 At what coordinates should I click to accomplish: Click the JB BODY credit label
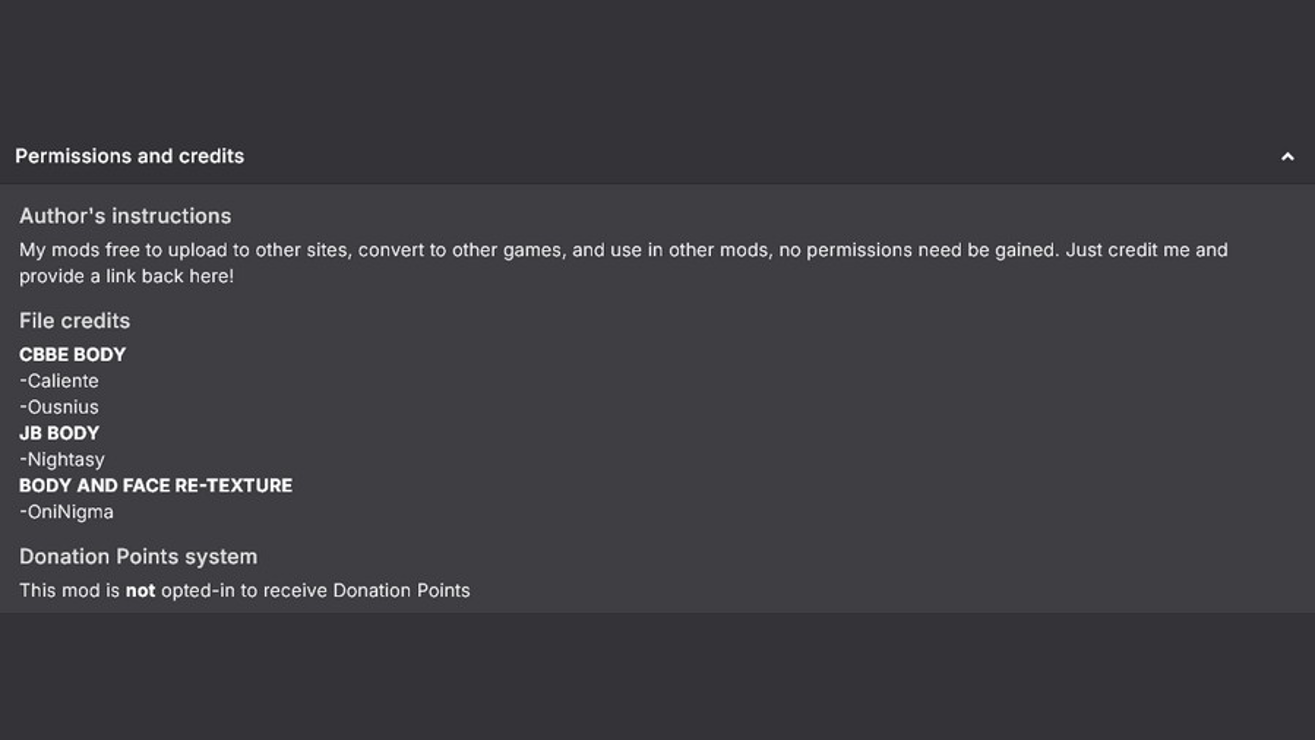(59, 433)
